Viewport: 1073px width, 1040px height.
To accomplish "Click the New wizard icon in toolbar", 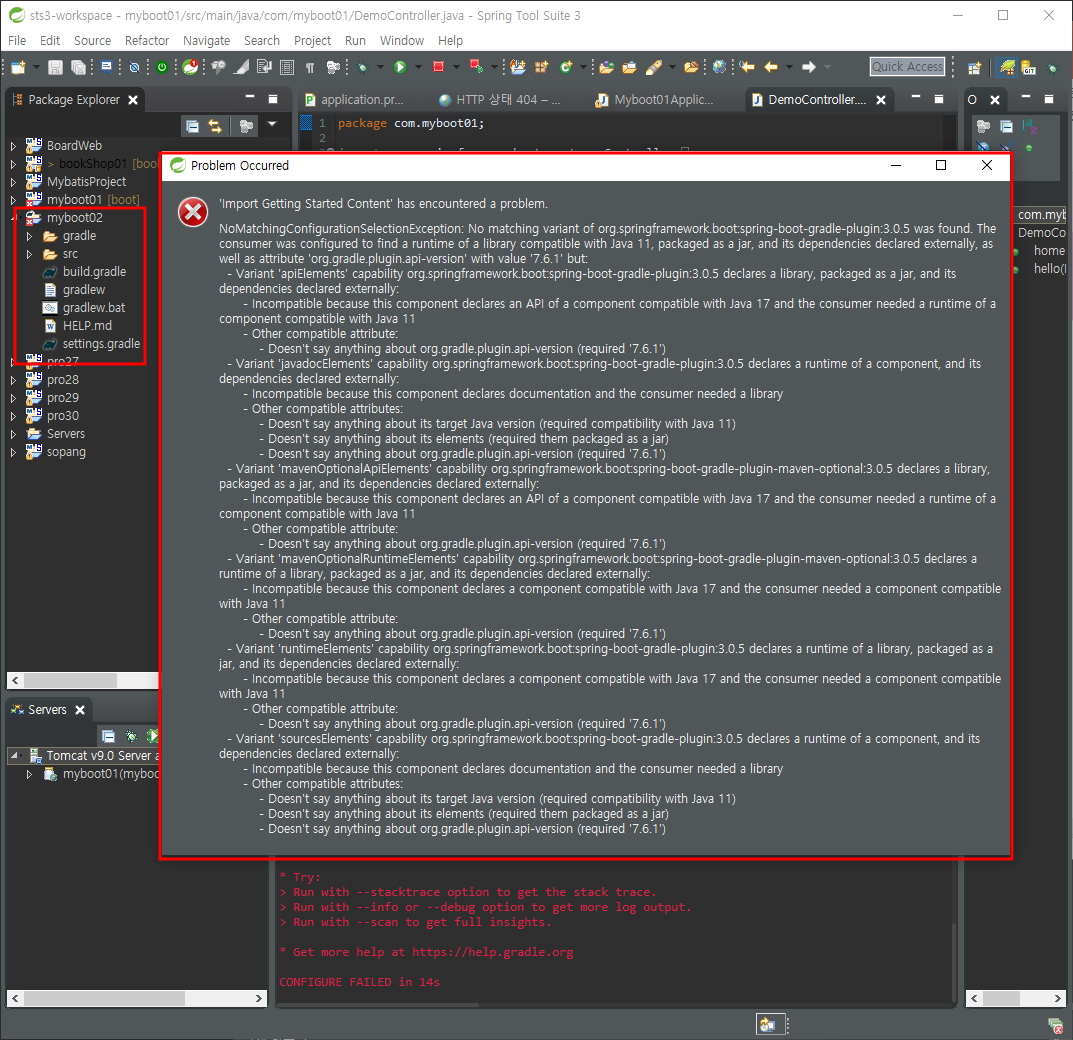I will (18, 67).
